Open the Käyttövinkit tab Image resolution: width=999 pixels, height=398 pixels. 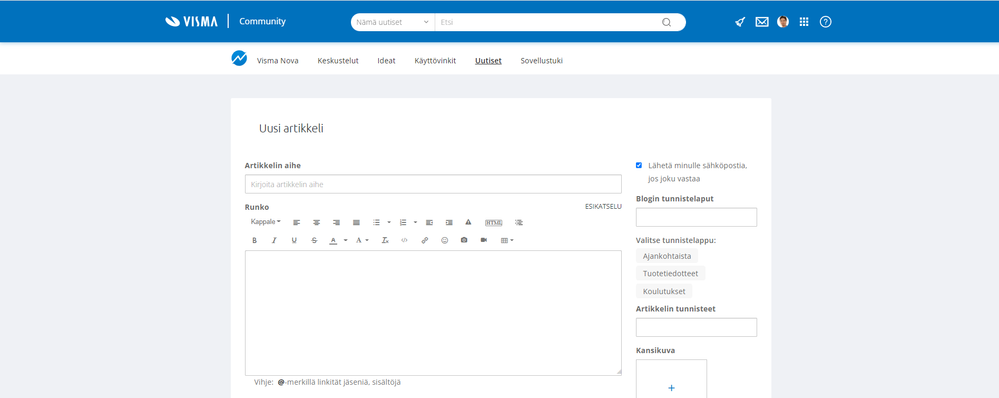[435, 61]
